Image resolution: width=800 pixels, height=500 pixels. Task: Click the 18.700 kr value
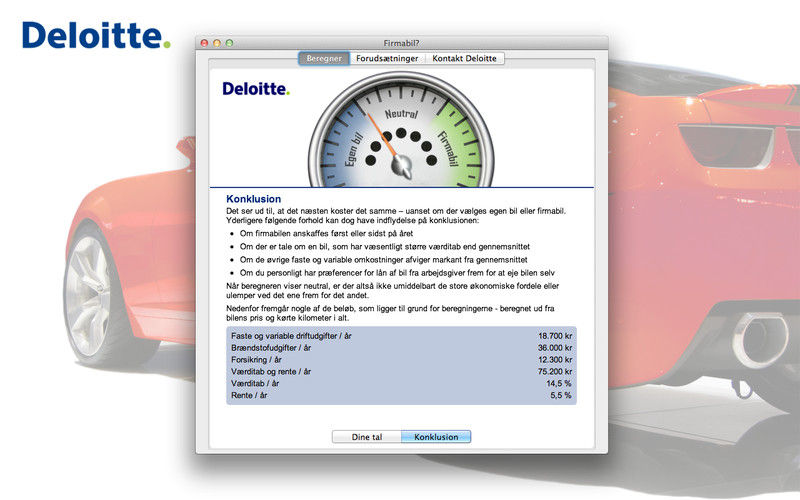pos(555,336)
